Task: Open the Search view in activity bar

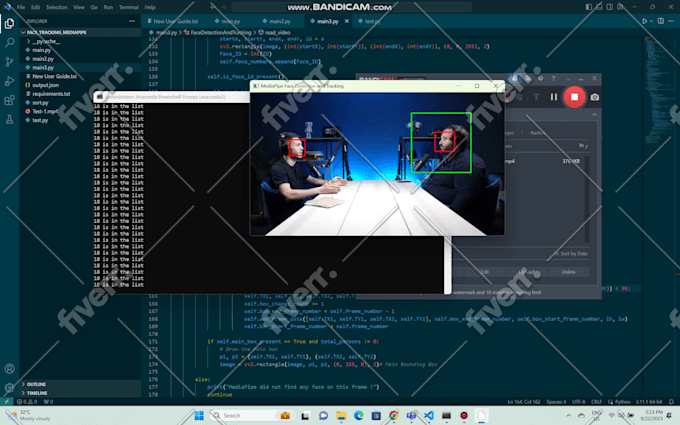Action: tap(9, 42)
